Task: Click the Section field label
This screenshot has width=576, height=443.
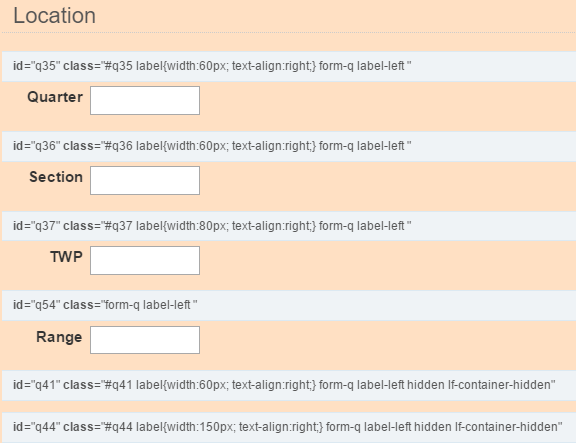Action: pos(56,177)
